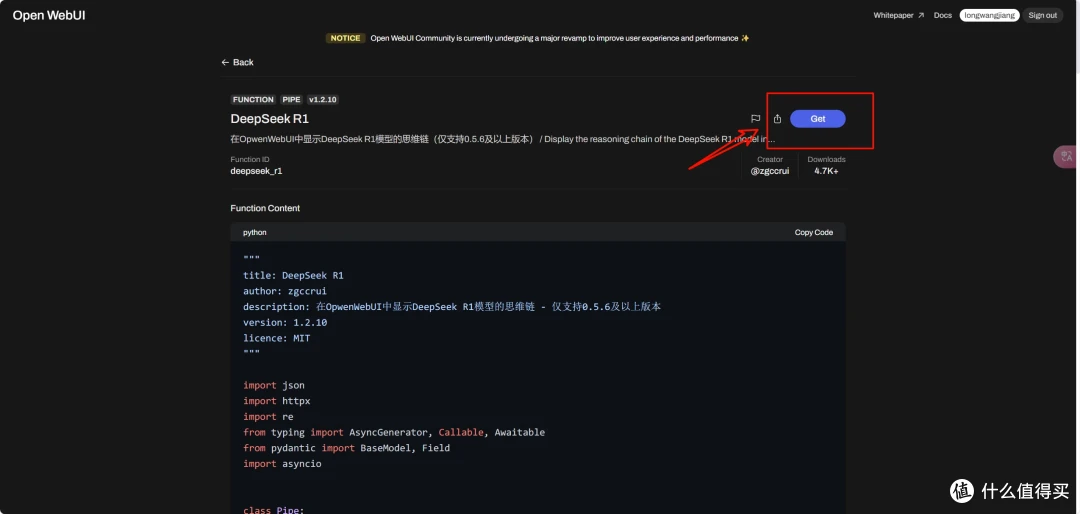Screen dimensions: 1080x514
Task: Click the 'import asyncio' code line
Action: pyautogui.click(x=282, y=464)
